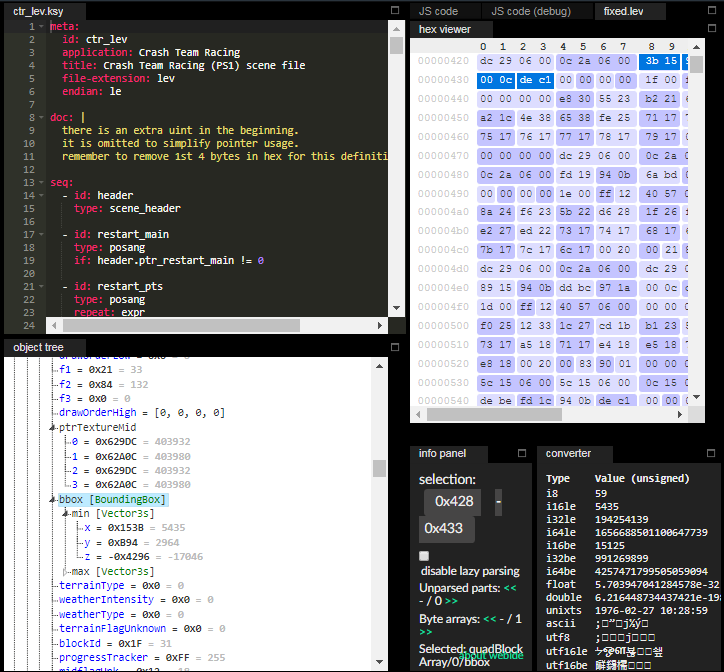This screenshot has width=724, height=672.
Task: Fold the restart_pts entry at line 21
Action: point(42,286)
